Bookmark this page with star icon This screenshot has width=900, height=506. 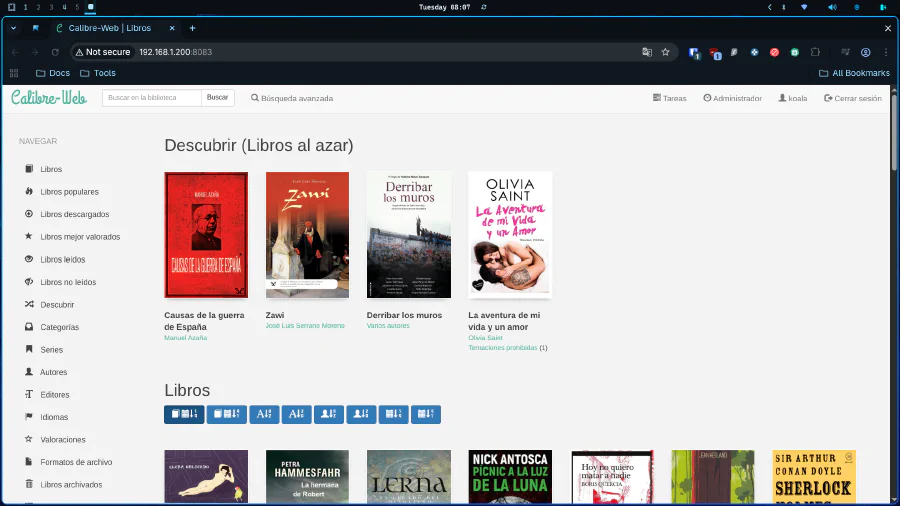tap(666, 52)
